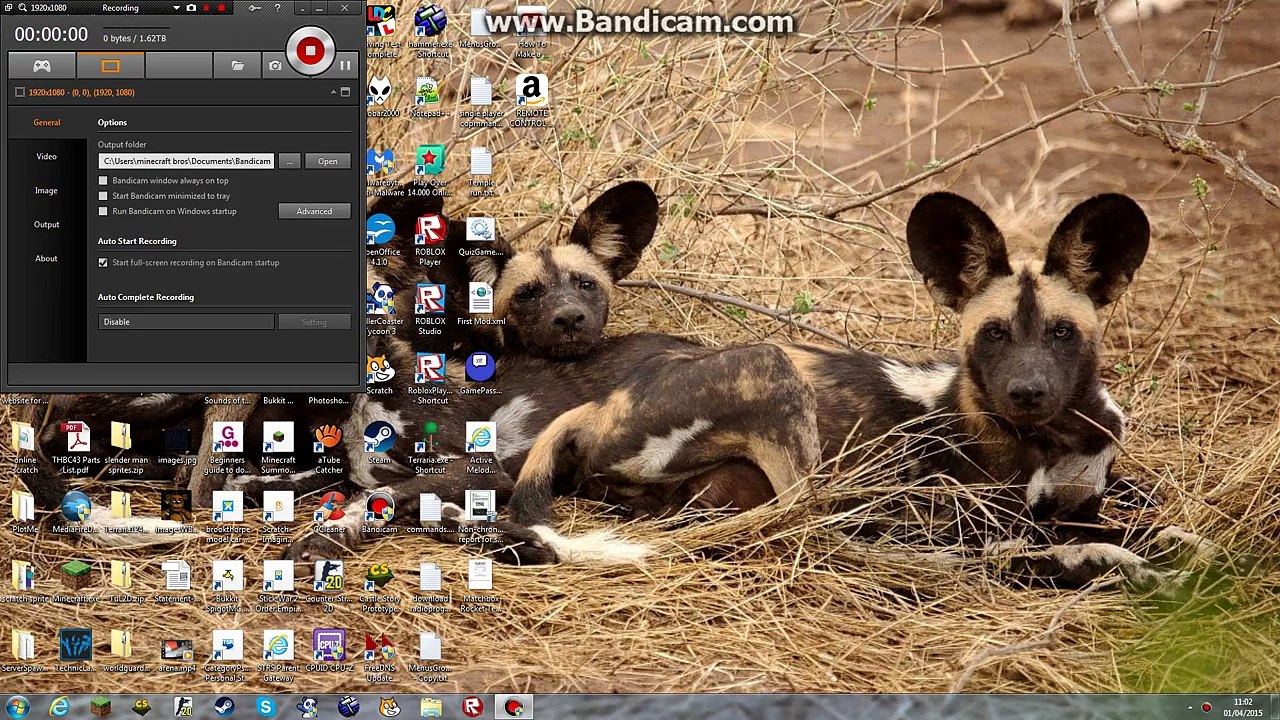
Task: Open ROBLOX Studio desktop shortcut
Action: pos(430,310)
